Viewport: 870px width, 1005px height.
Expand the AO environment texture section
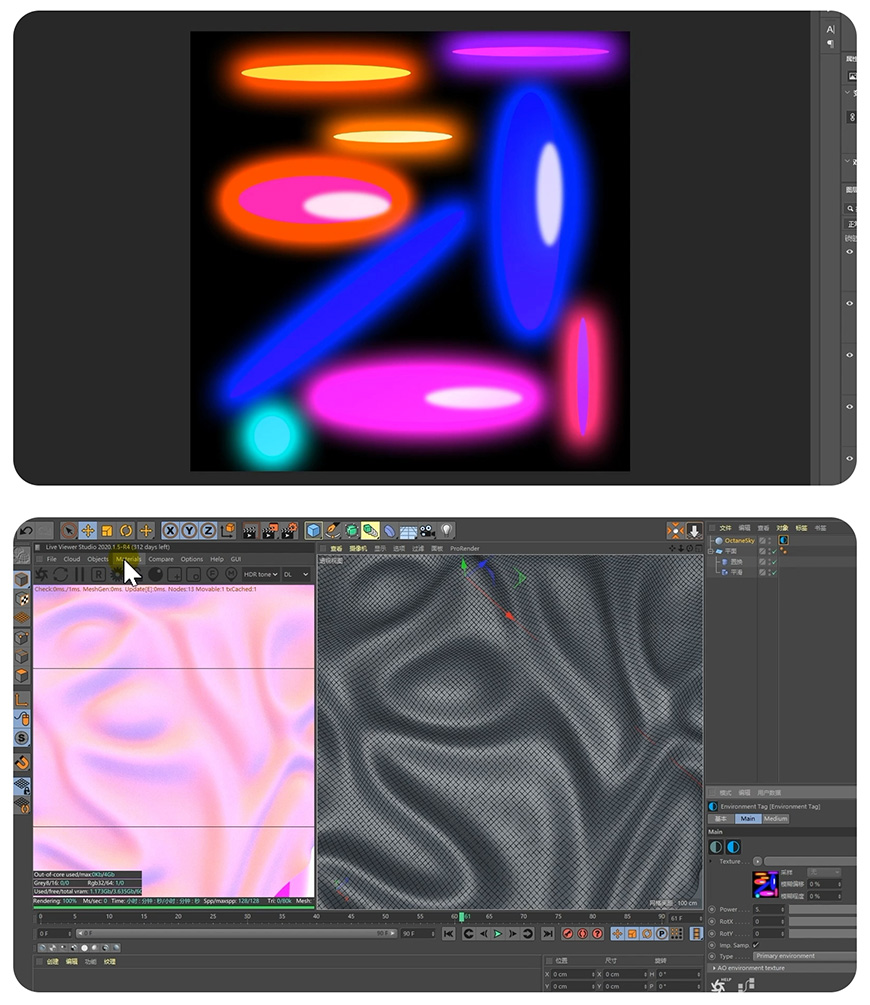tap(749, 968)
